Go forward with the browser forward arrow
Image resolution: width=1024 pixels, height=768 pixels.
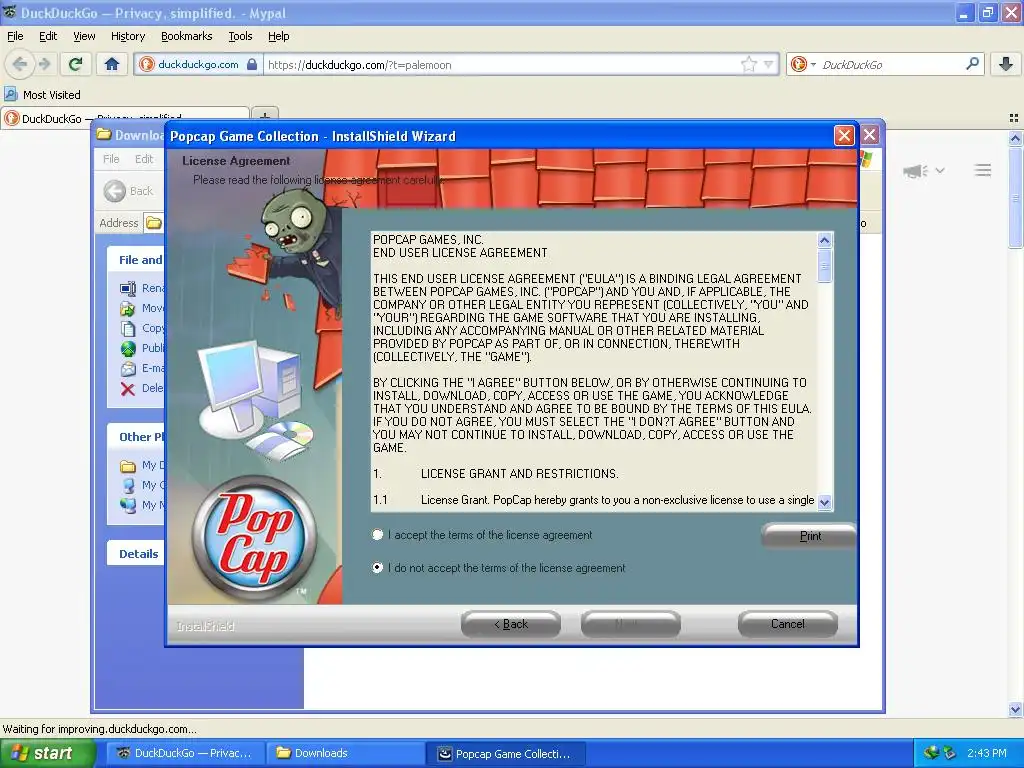click(44, 64)
